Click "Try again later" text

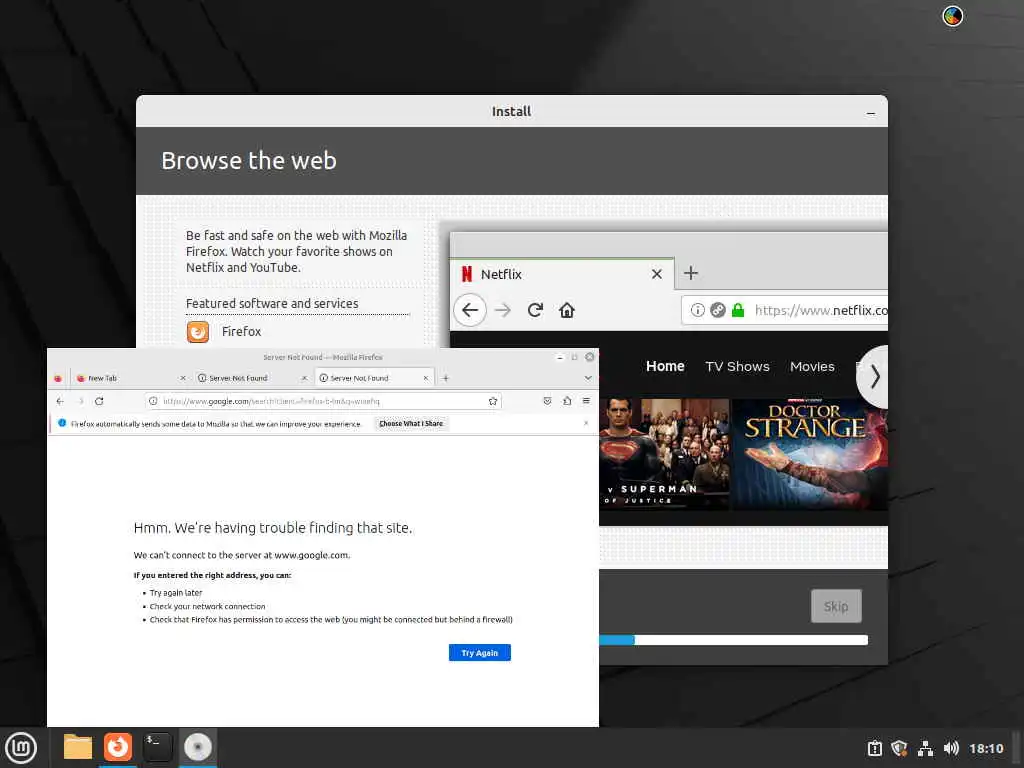coord(176,593)
